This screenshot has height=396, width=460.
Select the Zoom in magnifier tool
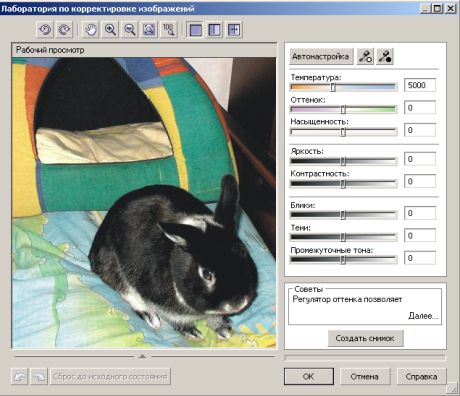(110, 30)
